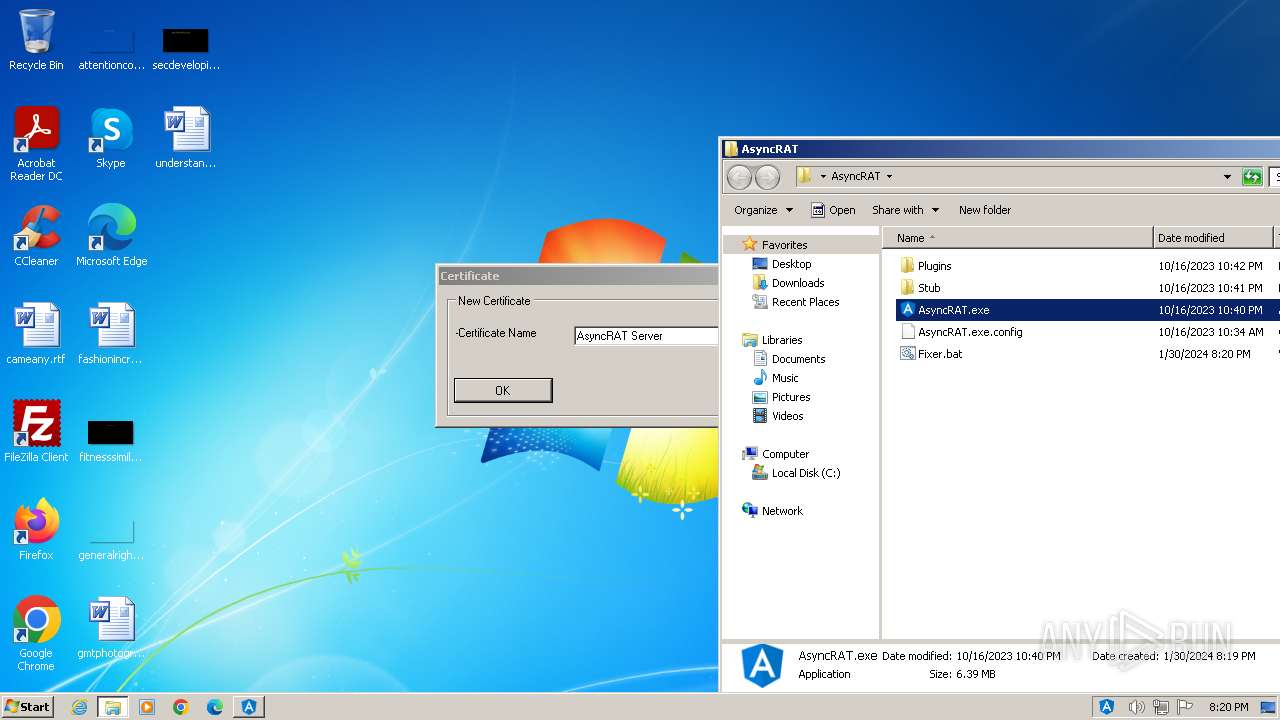
Task: Launch Skype from desktop
Action: pyautogui.click(x=111, y=138)
